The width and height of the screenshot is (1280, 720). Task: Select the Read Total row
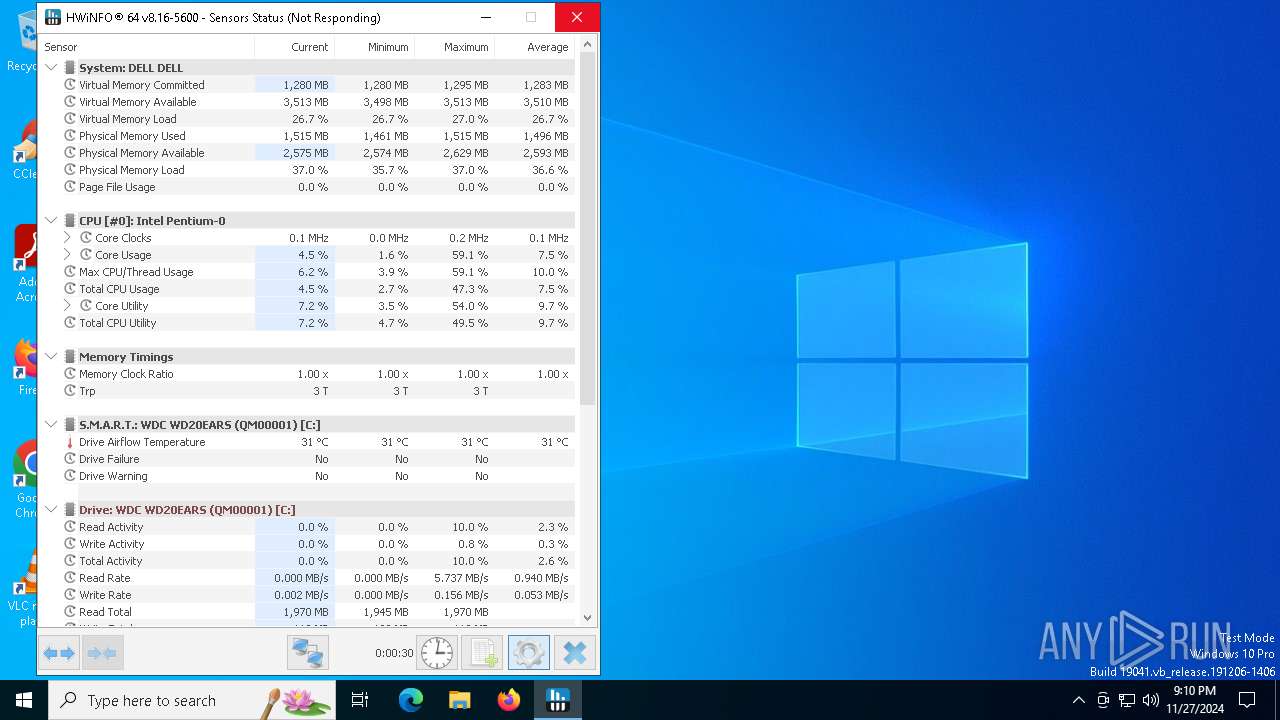point(307,612)
